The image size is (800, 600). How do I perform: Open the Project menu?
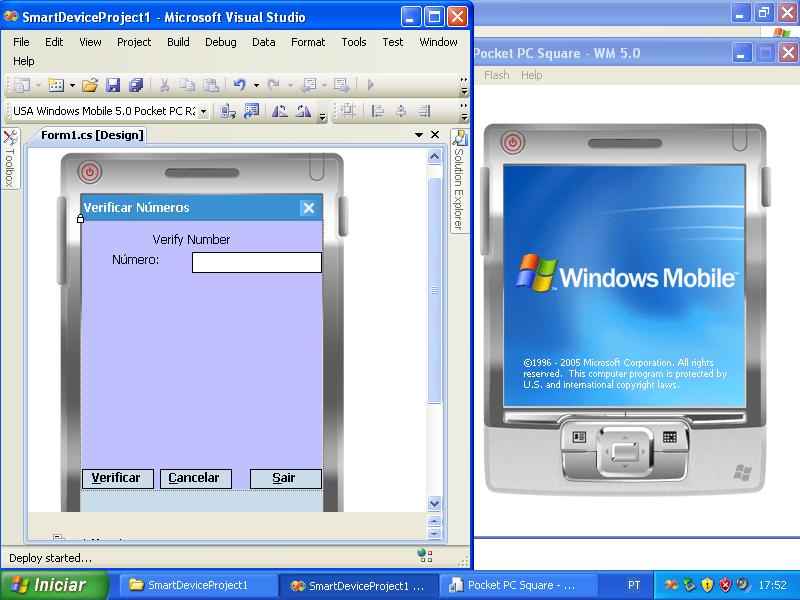pos(134,42)
